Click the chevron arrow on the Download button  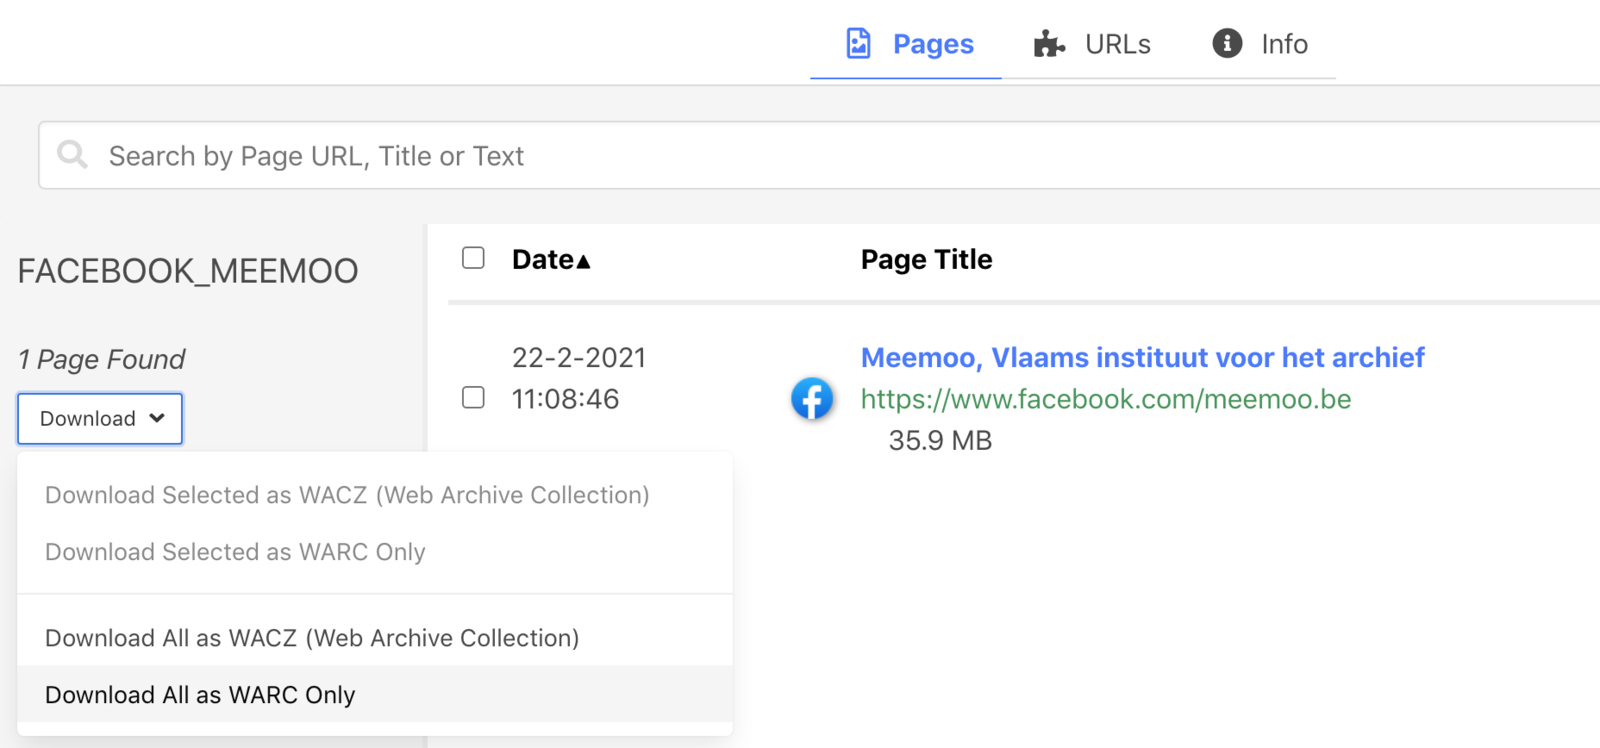157,418
